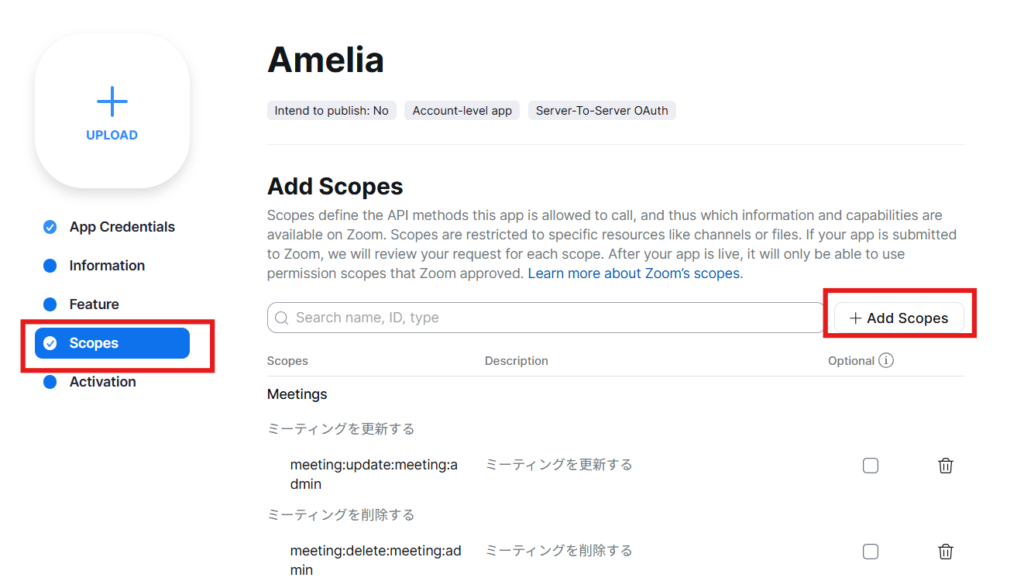Click the UPLOAD app icon tile
The width and height of the screenshot is (1024, 581).
[112, 111]
